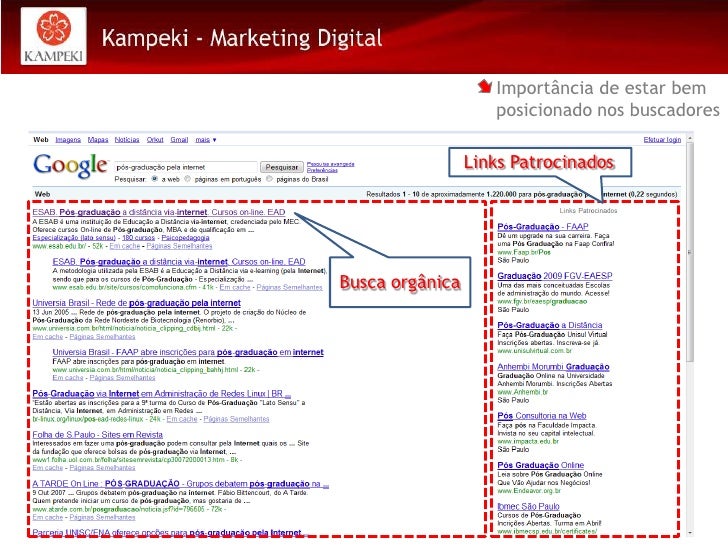Select the Web tab in top bar
This screenshot has height=546, width=728.
coord(41,140)
